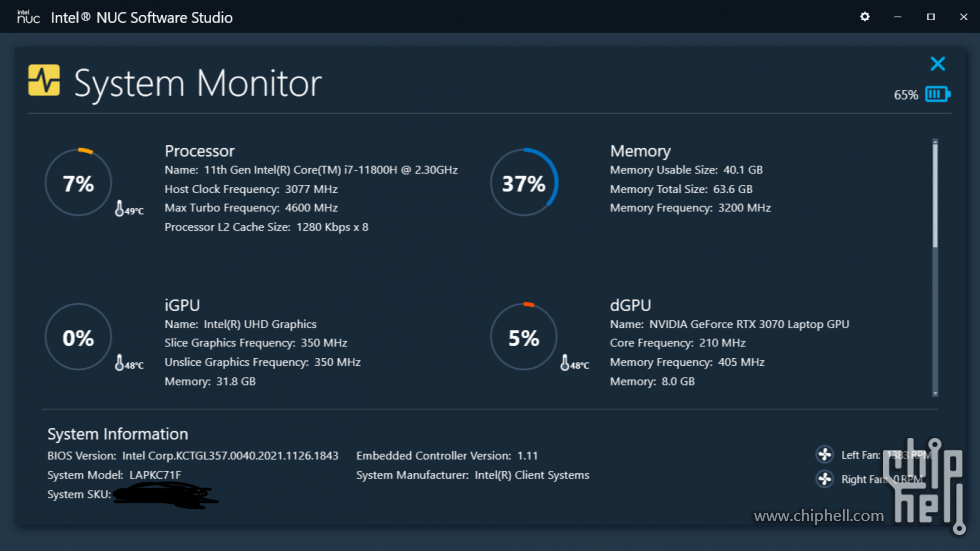Close the System Monitor panel with the blue X

click(x=938, y=64)
